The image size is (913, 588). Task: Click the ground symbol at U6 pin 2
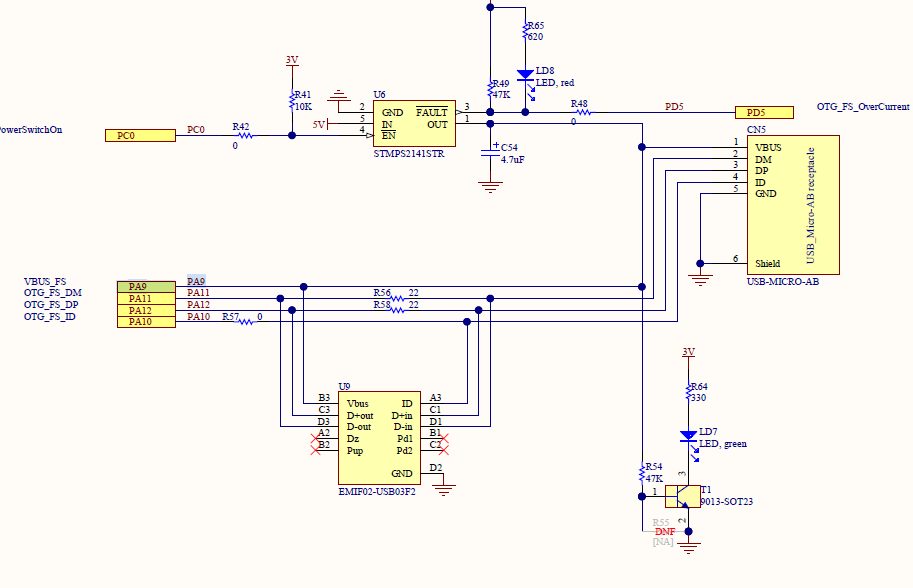point(339,96)
